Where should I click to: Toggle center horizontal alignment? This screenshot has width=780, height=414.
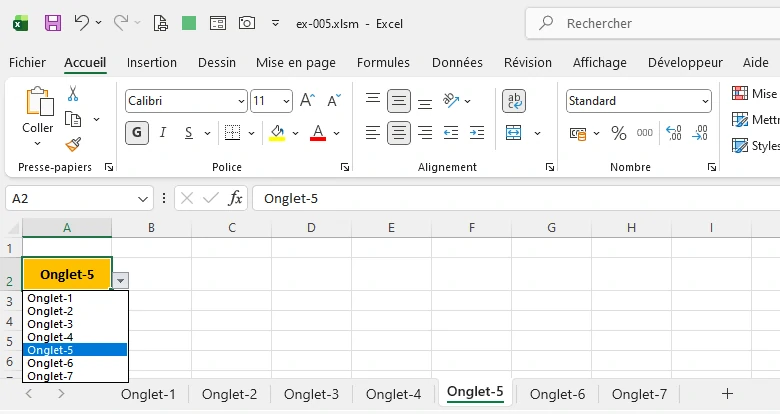coord(399,133)
